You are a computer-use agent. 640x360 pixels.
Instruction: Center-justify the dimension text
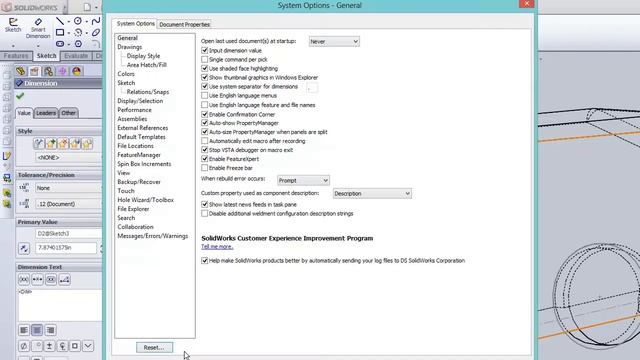[37, 330]
